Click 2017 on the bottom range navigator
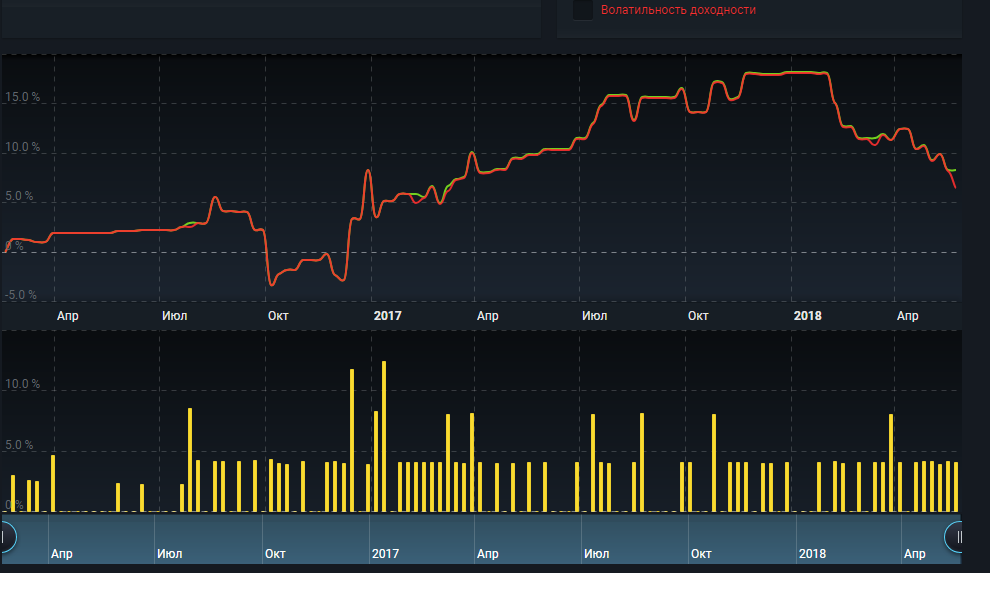The image size is (990, 591). (385, 553)
